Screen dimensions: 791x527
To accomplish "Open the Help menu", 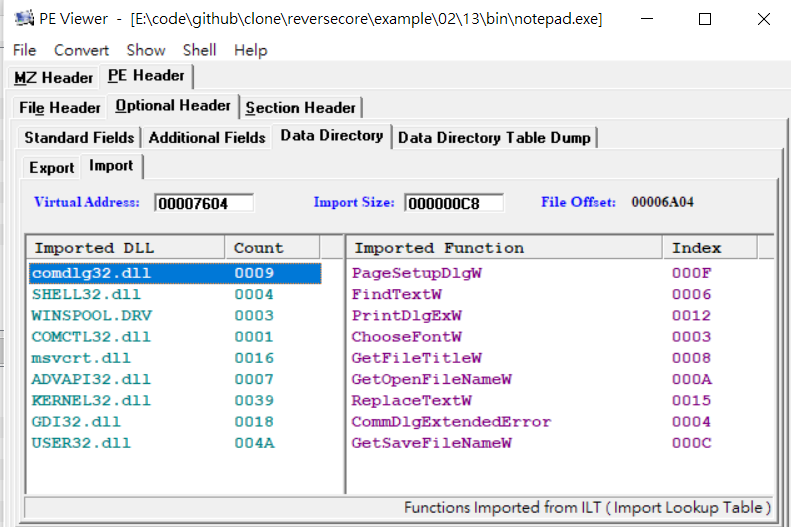I will [250, 50].
